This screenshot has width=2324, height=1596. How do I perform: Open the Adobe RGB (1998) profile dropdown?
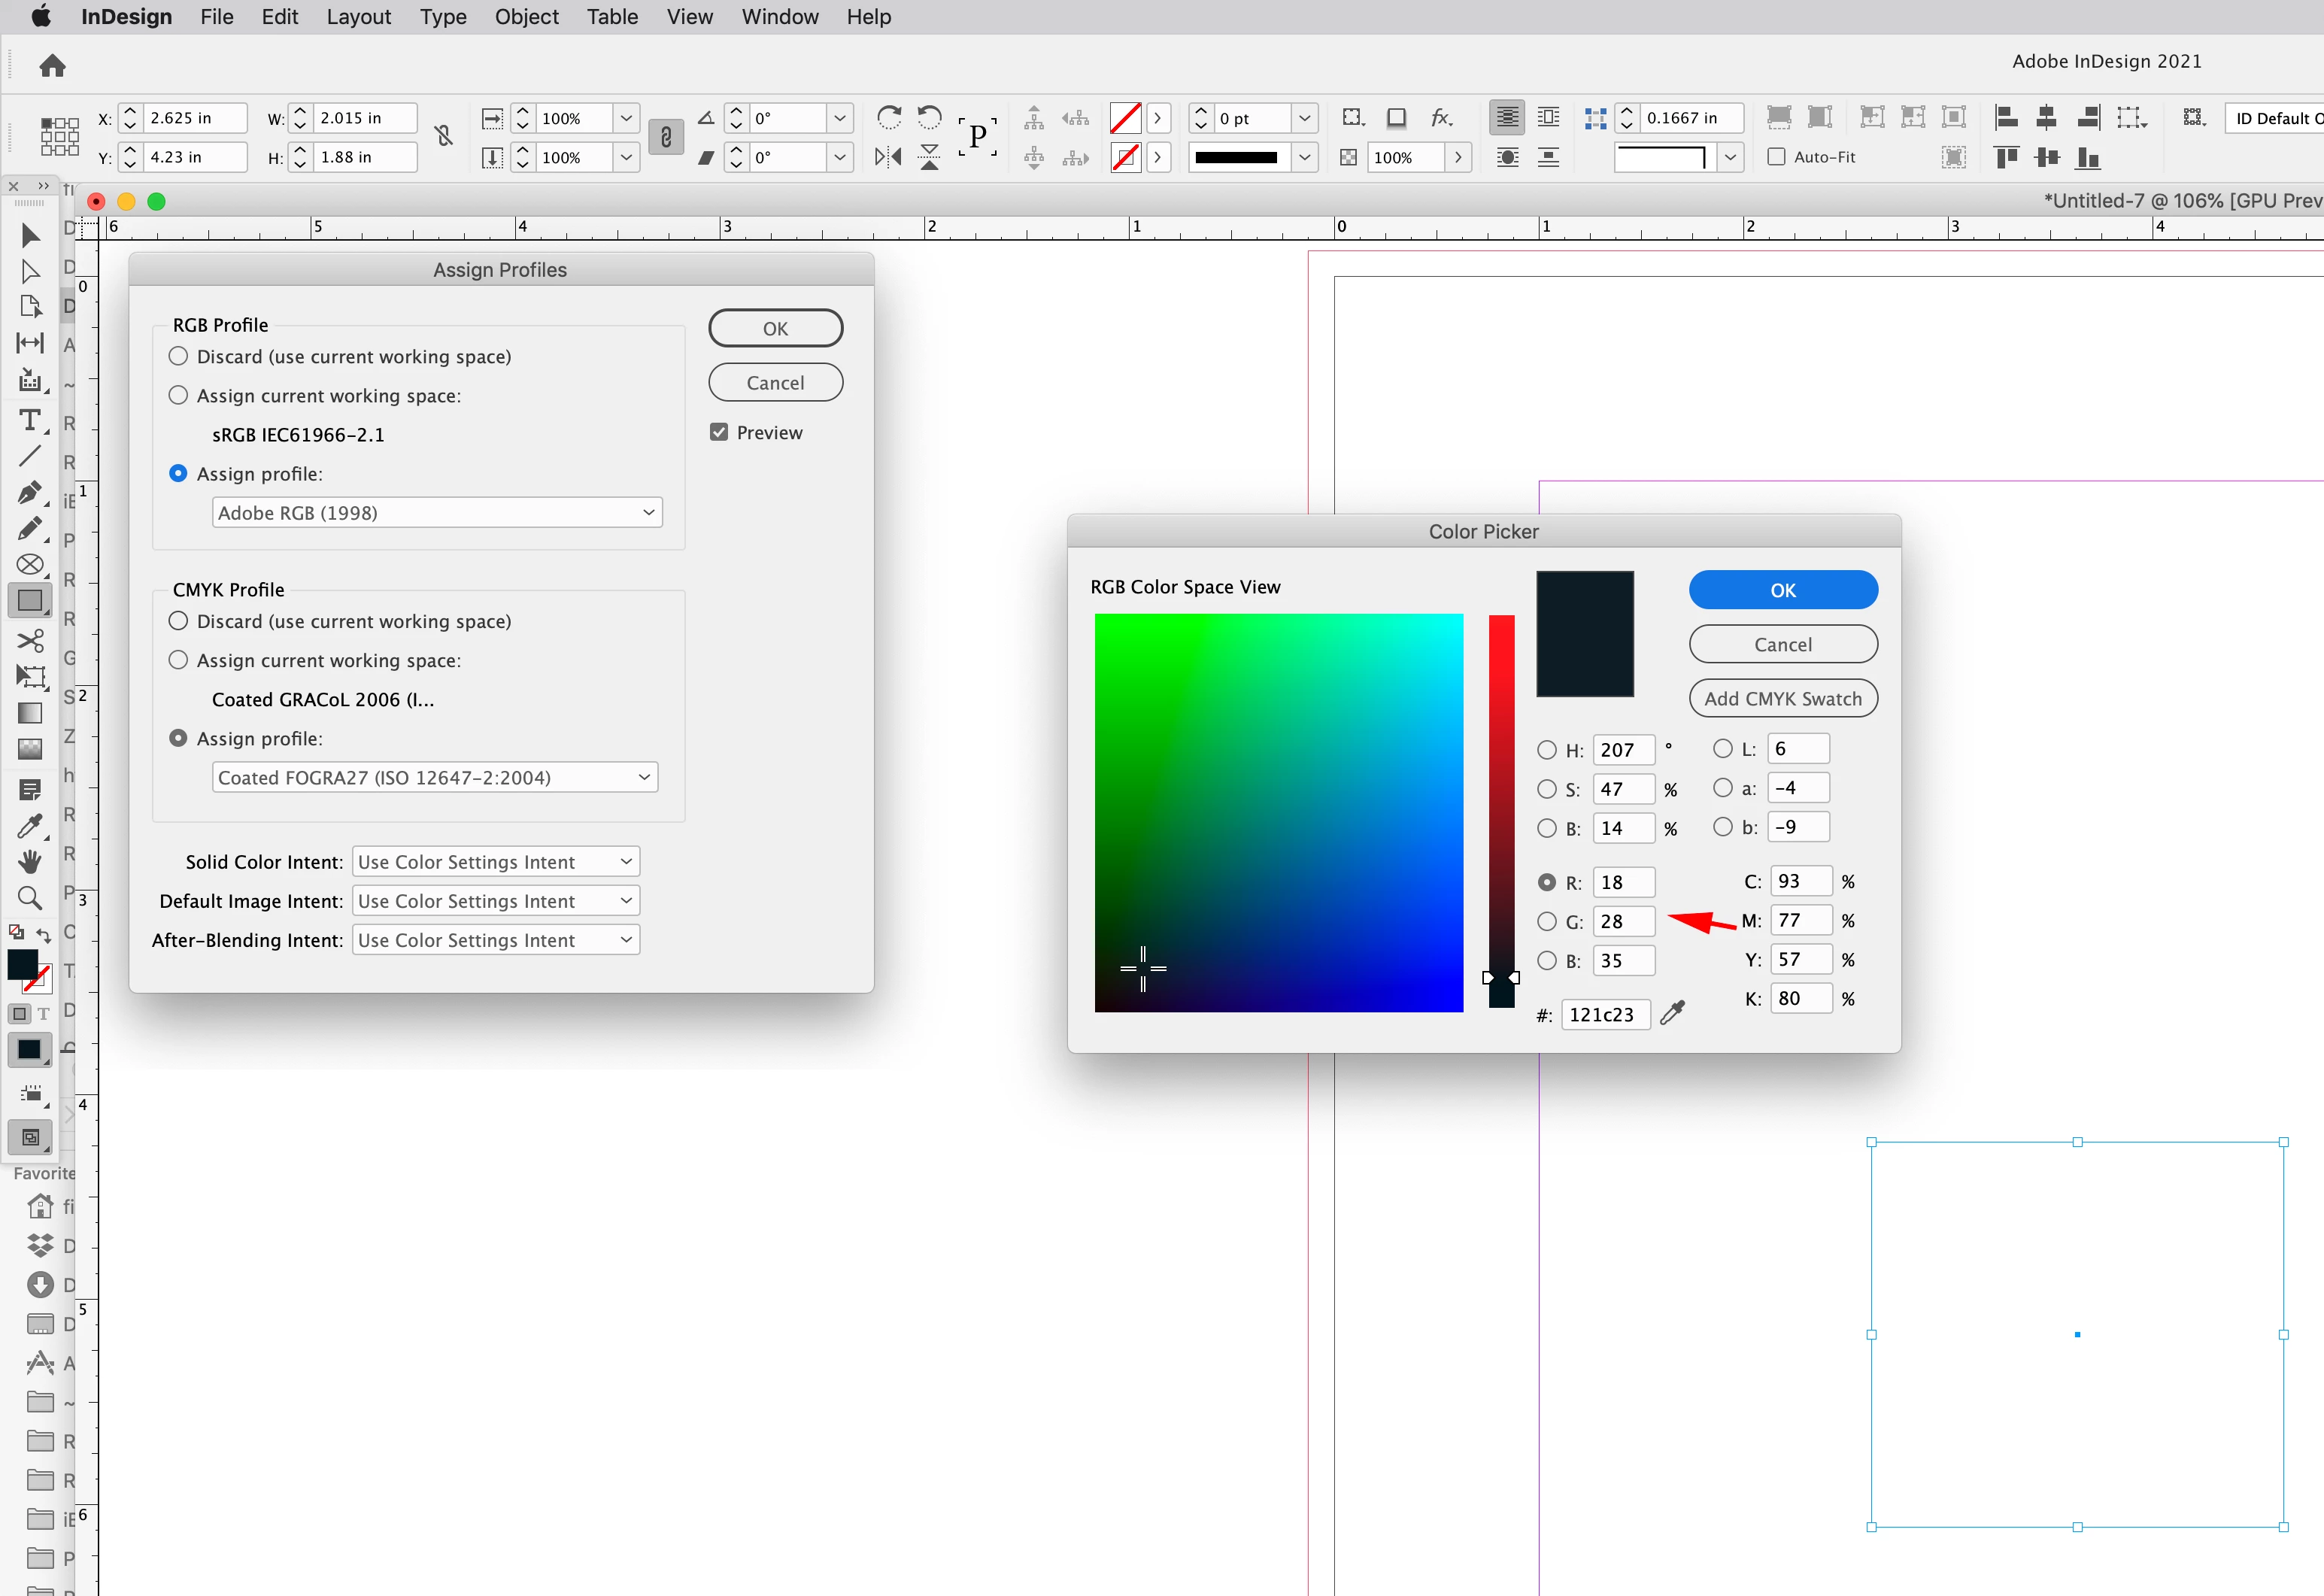(x=437, y=512)
